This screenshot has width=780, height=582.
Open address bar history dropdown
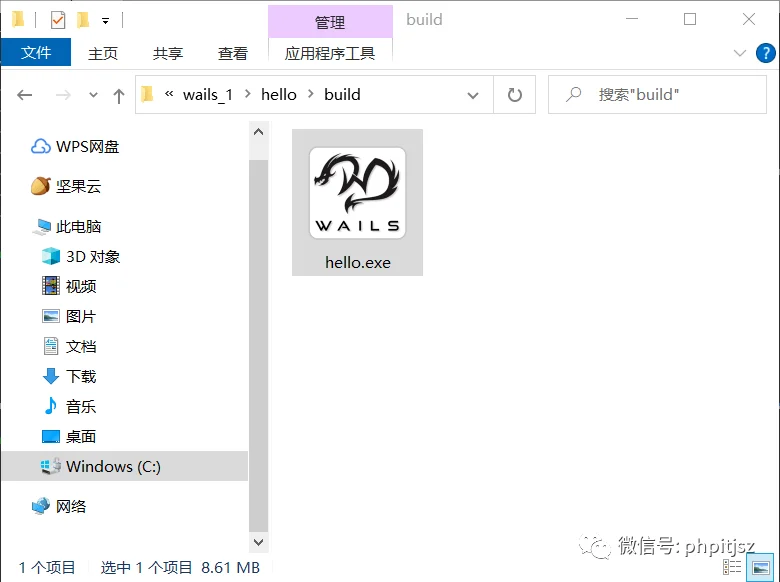[473, 95]
